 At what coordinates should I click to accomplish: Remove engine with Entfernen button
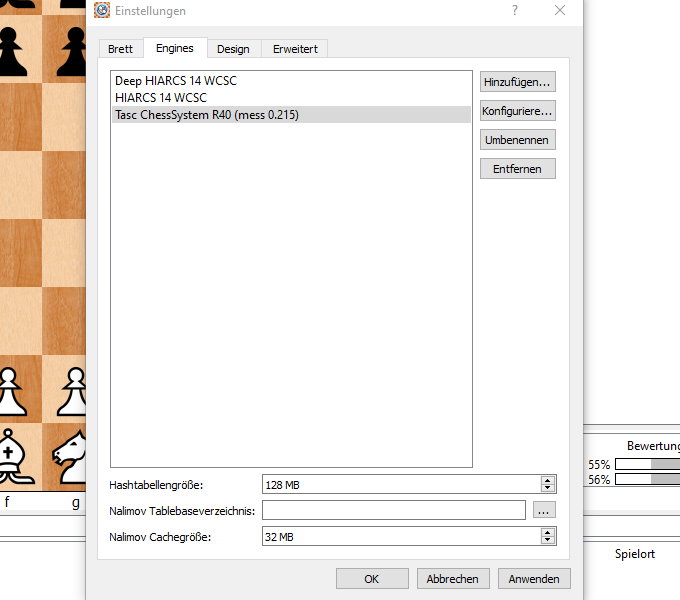[x=517, y=169]
